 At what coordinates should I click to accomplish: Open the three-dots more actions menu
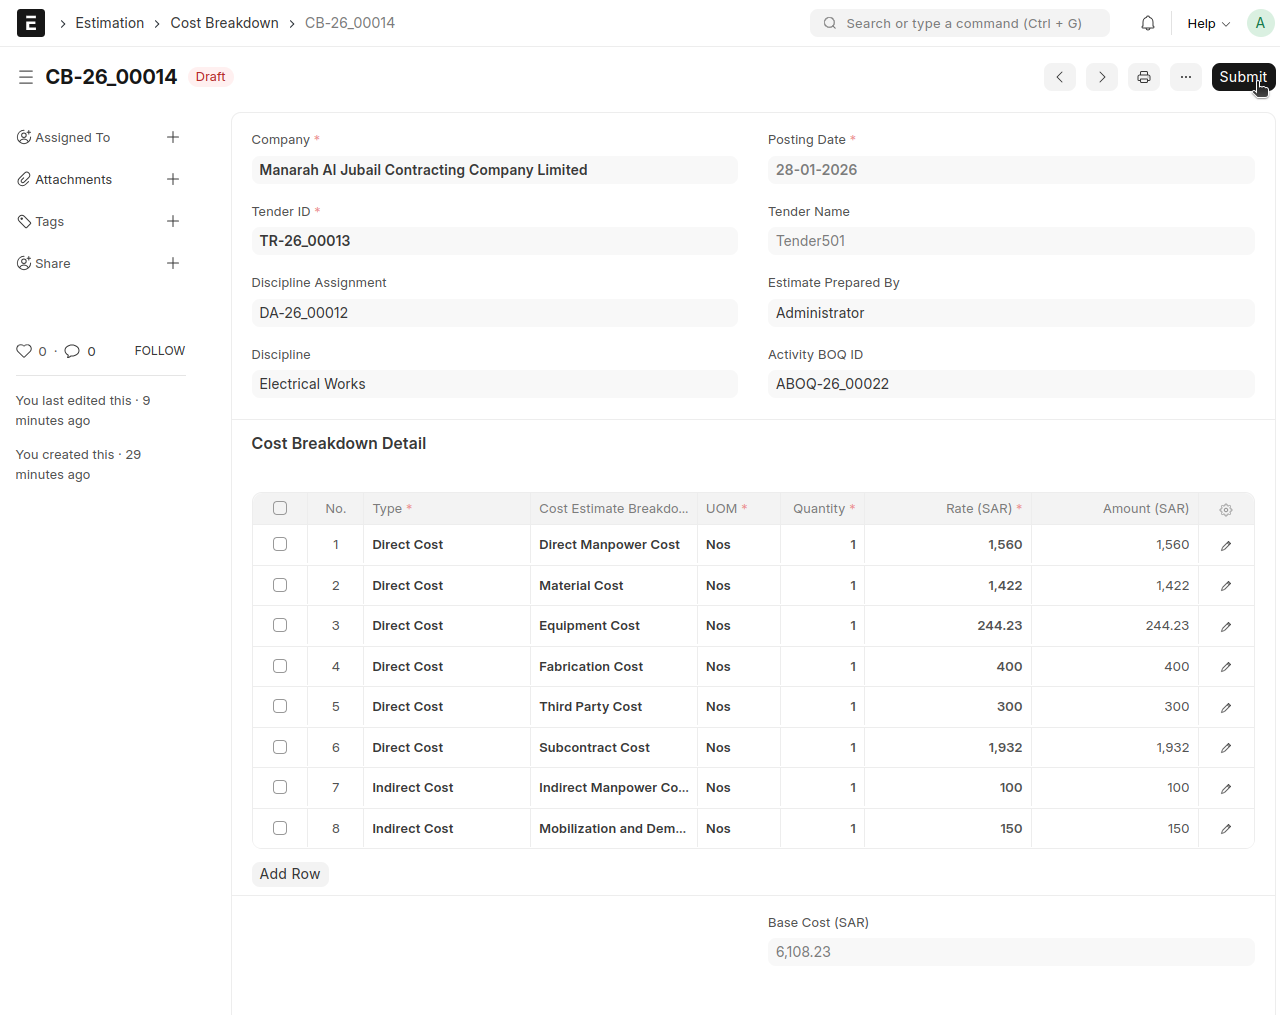1185,77
